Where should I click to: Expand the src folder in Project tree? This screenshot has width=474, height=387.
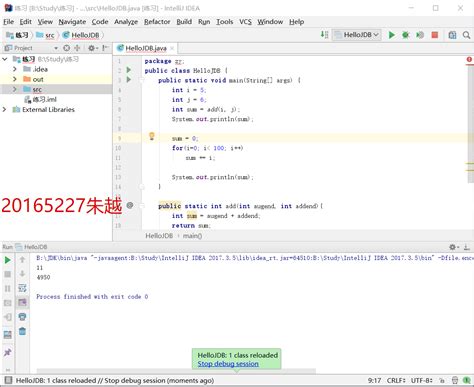(x=15, y=89)
